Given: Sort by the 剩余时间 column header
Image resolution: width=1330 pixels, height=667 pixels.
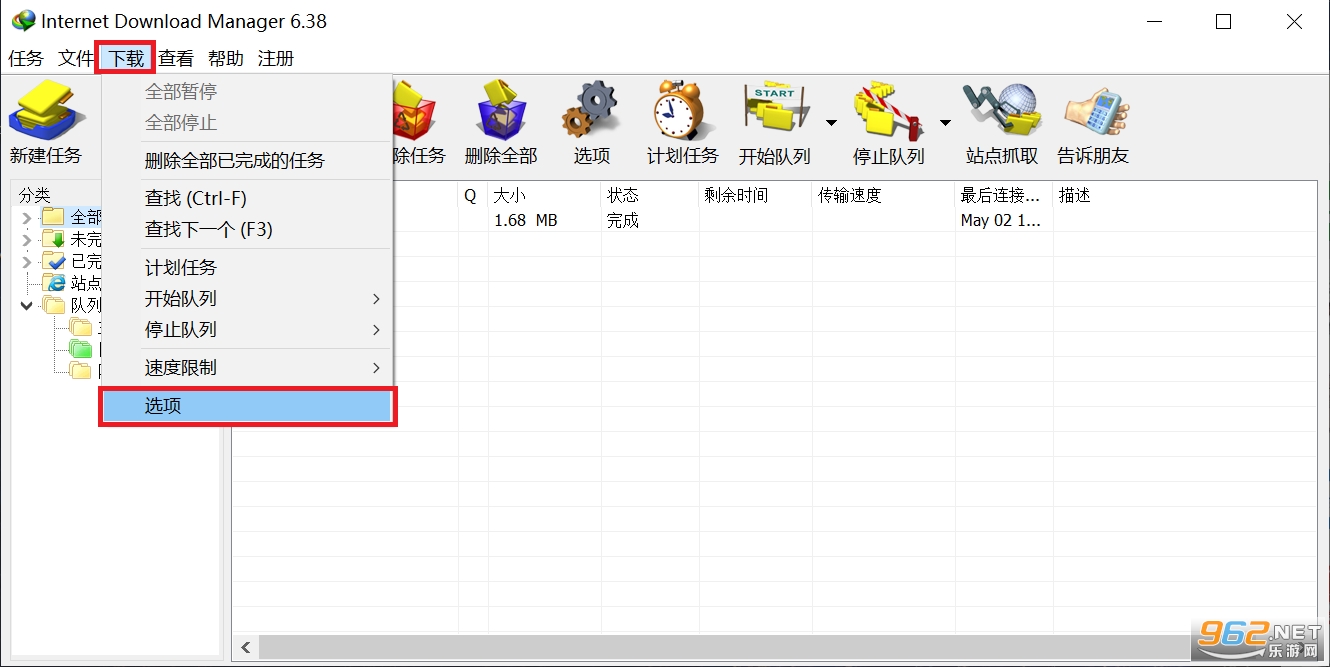Looking at the screenshot, I should pyautogui.click(x=755, y=196).
